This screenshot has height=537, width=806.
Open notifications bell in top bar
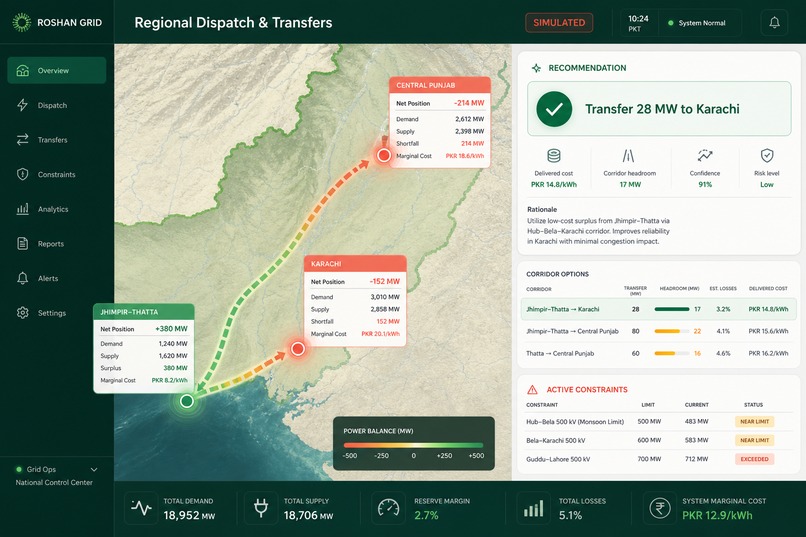coord(774,23)
